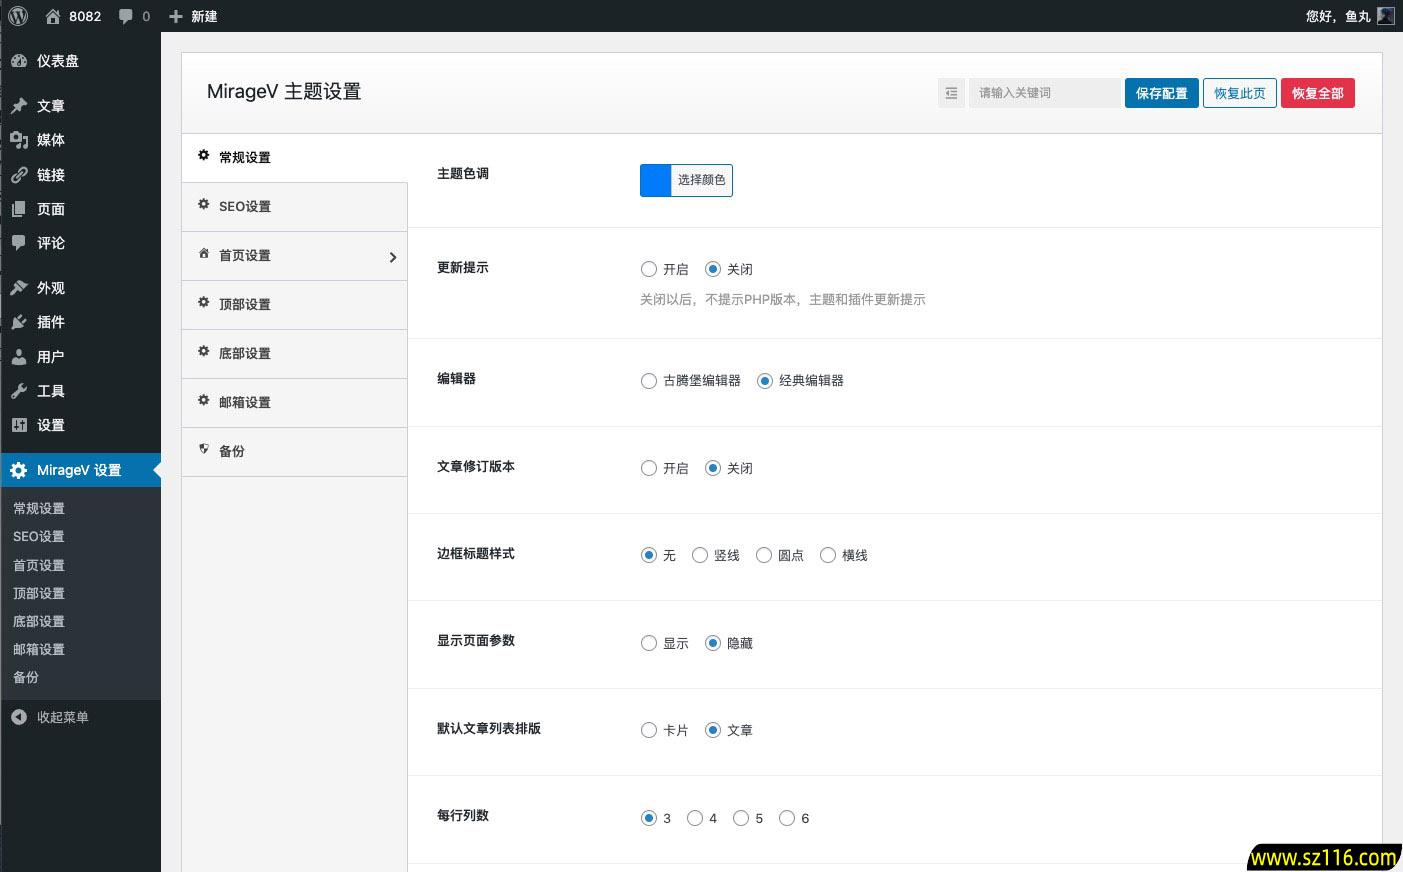Click the MirageV 设置 gear icon
Viewport: 1403px width, 872px height.
tap(19, 470)
